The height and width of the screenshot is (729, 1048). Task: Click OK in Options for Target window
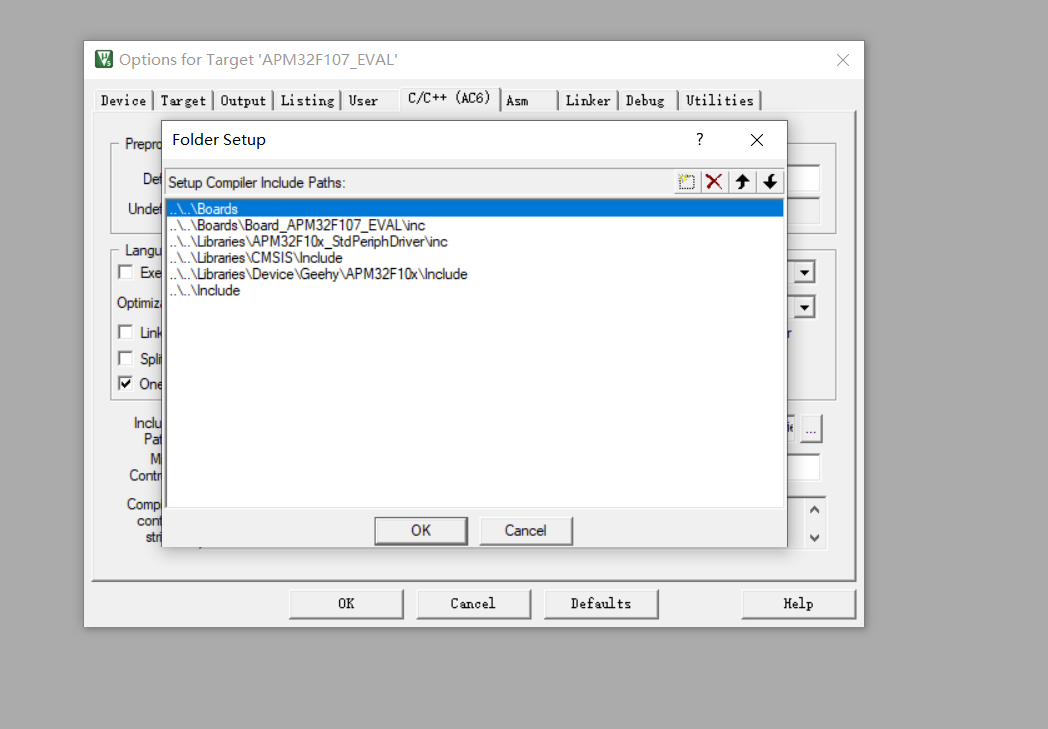point(346,604)
